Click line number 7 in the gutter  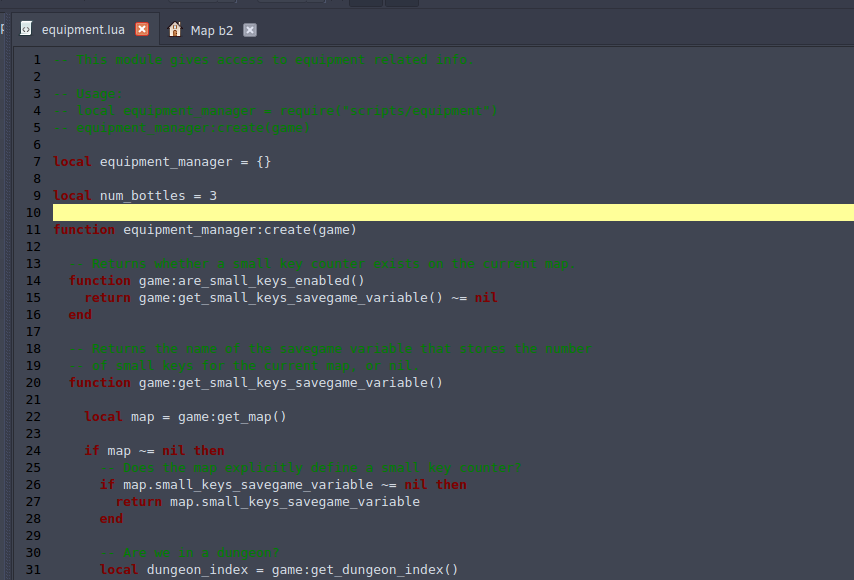pyautogui.click(x=37, y=162)
